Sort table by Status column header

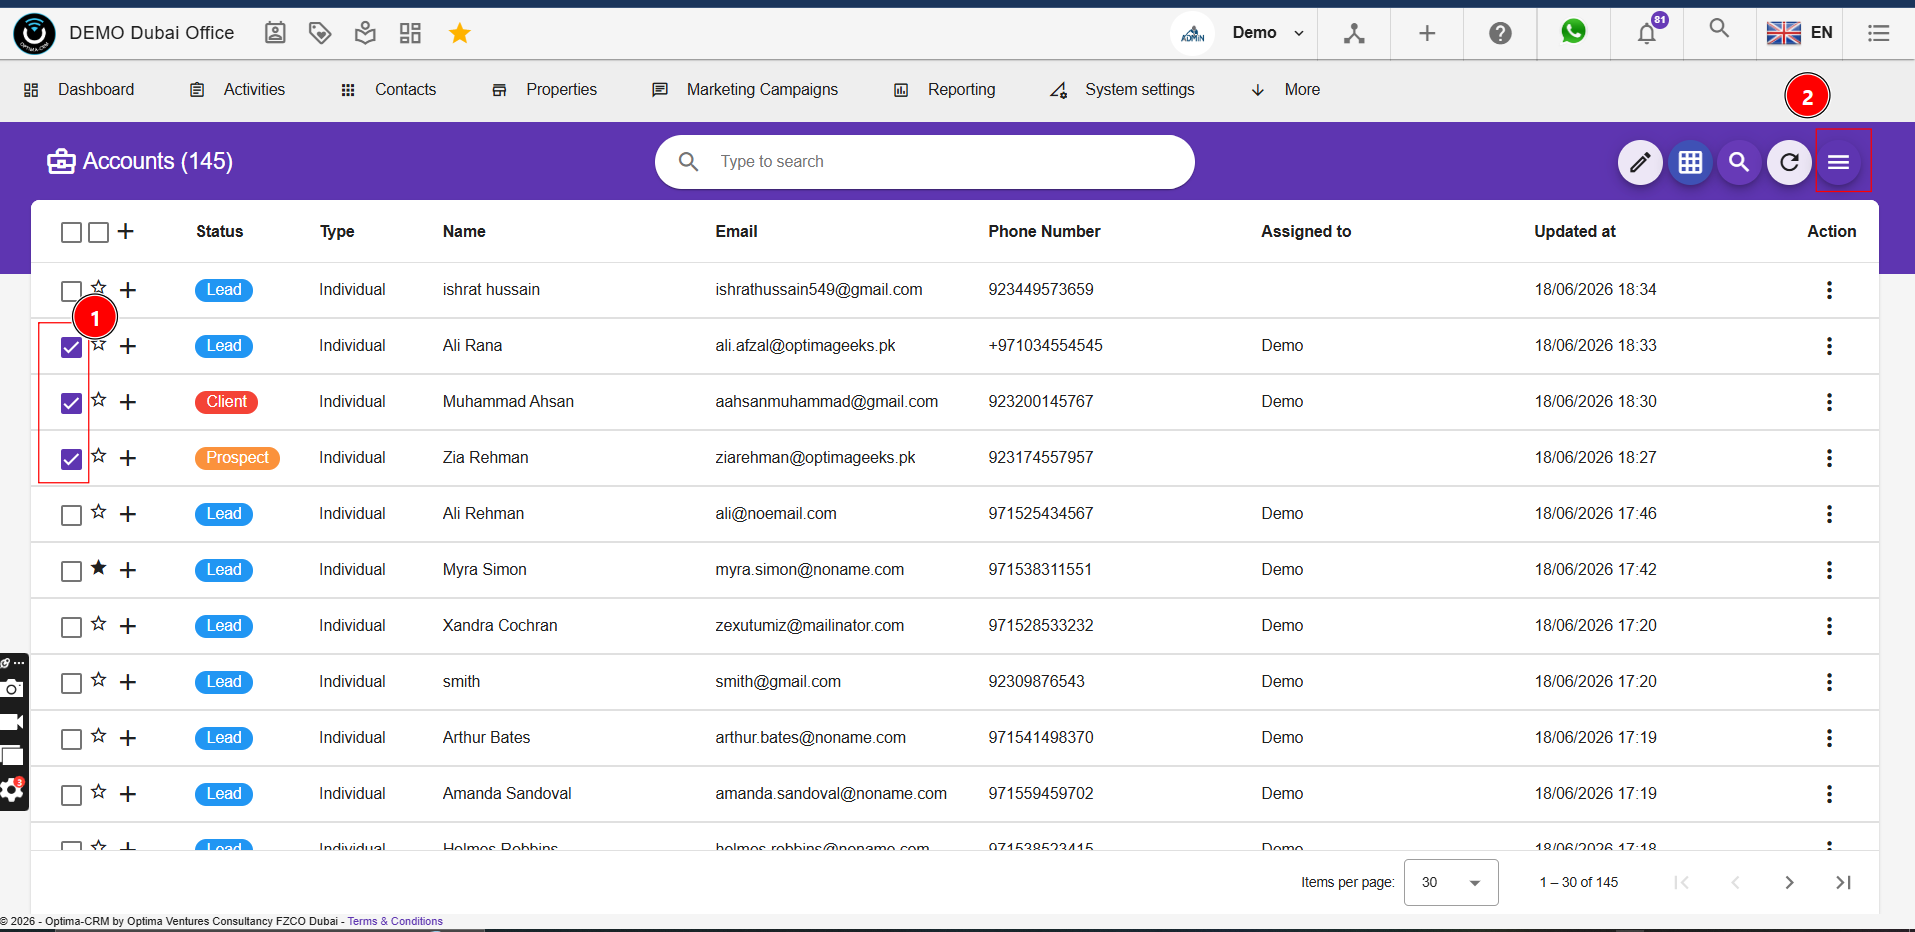(x=220, y=231)
